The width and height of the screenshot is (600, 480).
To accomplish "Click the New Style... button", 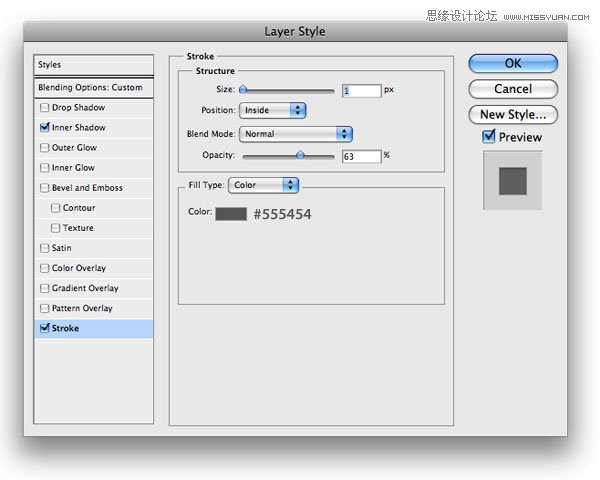I will (513, 115).
